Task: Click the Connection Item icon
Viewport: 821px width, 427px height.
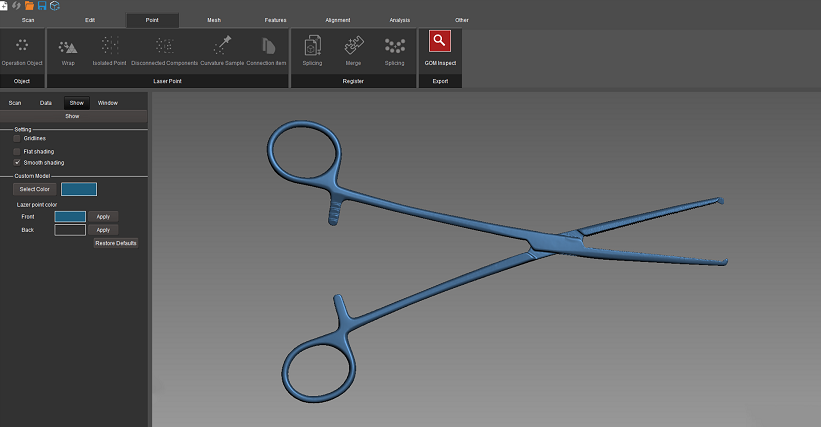Action: 266,47
